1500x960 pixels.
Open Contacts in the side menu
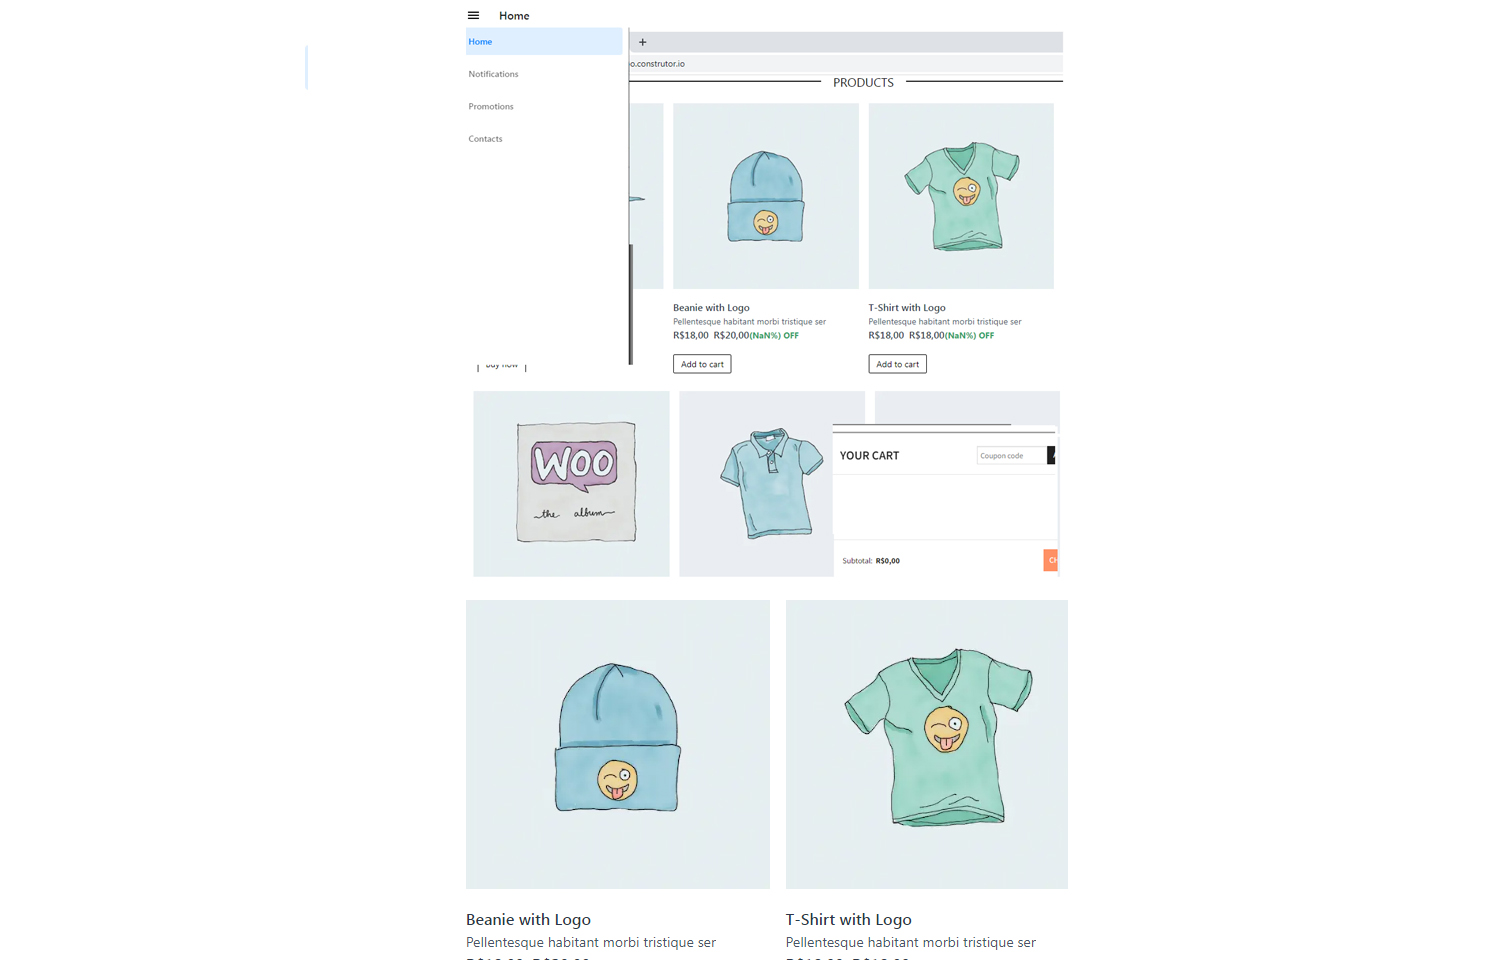click(485, 139)
